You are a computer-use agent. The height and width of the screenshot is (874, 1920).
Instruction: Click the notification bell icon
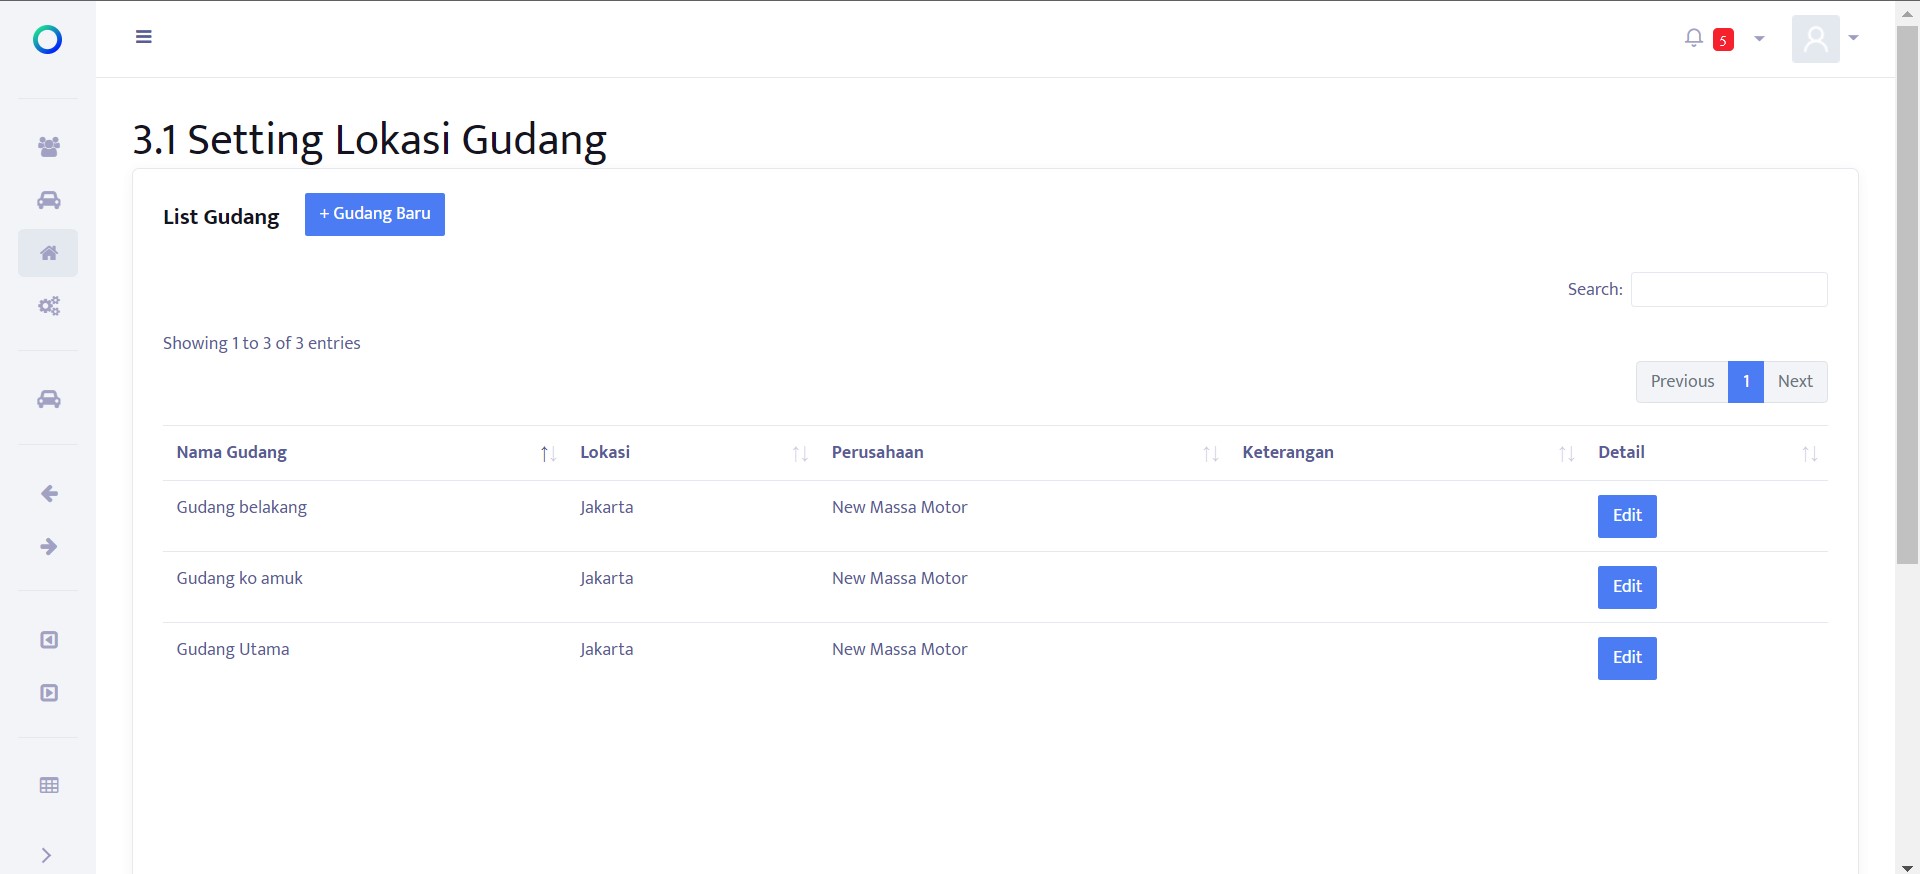click(x=1693, y=38)
